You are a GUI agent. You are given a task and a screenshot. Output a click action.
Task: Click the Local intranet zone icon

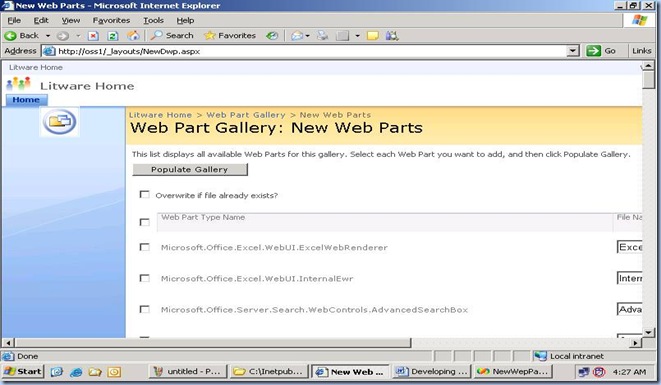(540, 356)
